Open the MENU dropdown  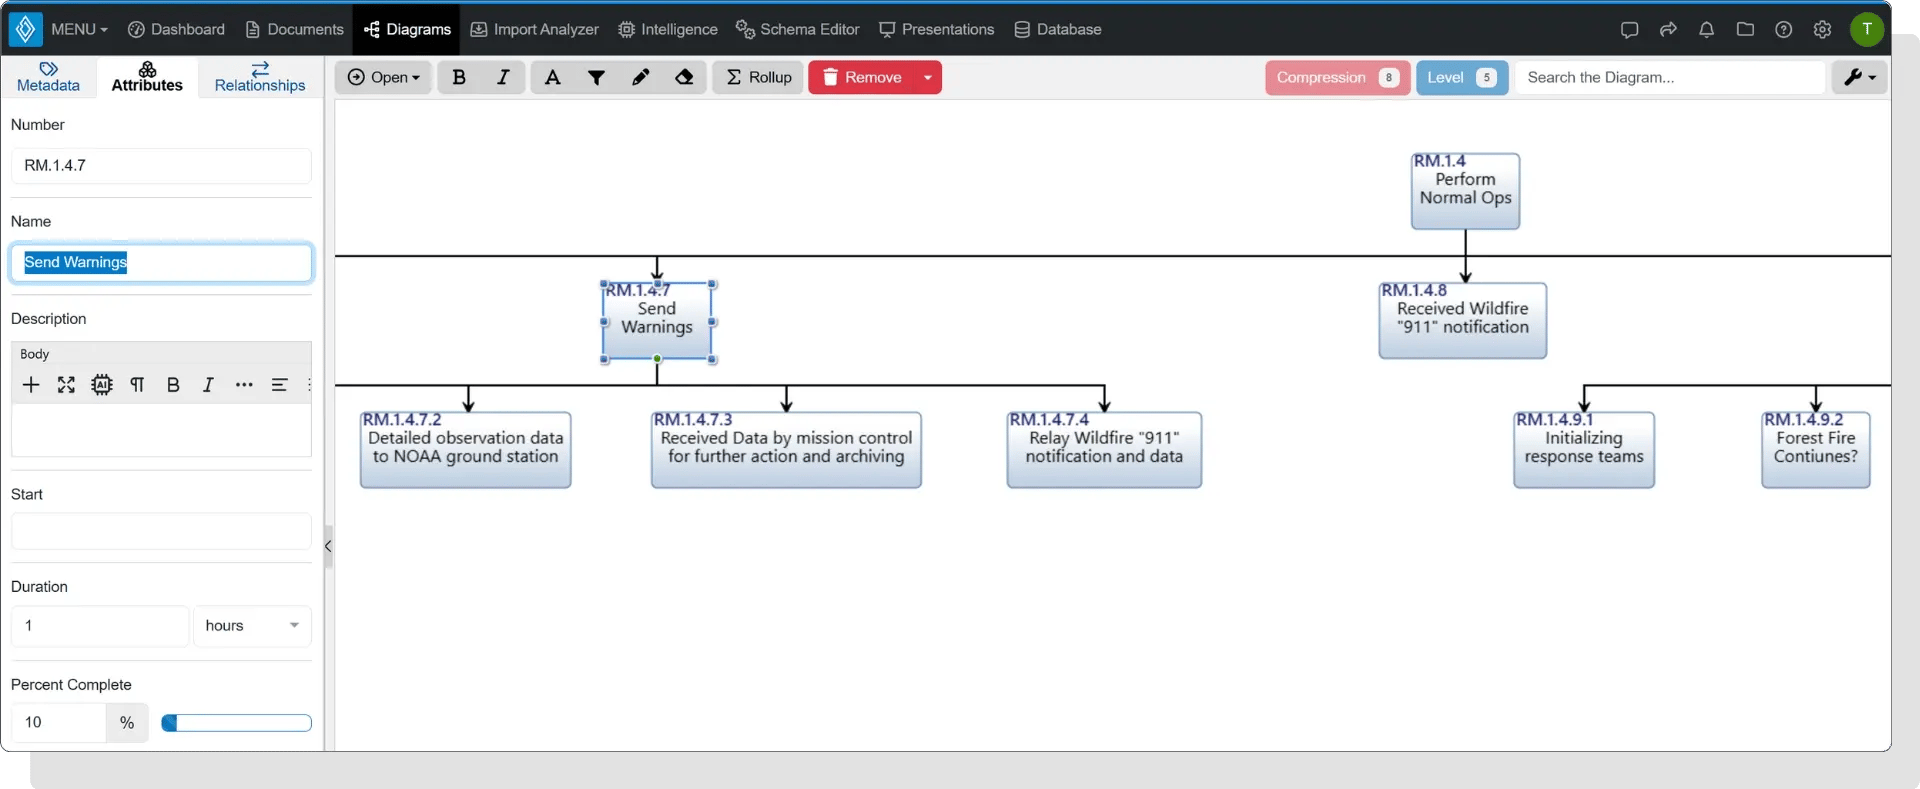click(x=79, y=29)
